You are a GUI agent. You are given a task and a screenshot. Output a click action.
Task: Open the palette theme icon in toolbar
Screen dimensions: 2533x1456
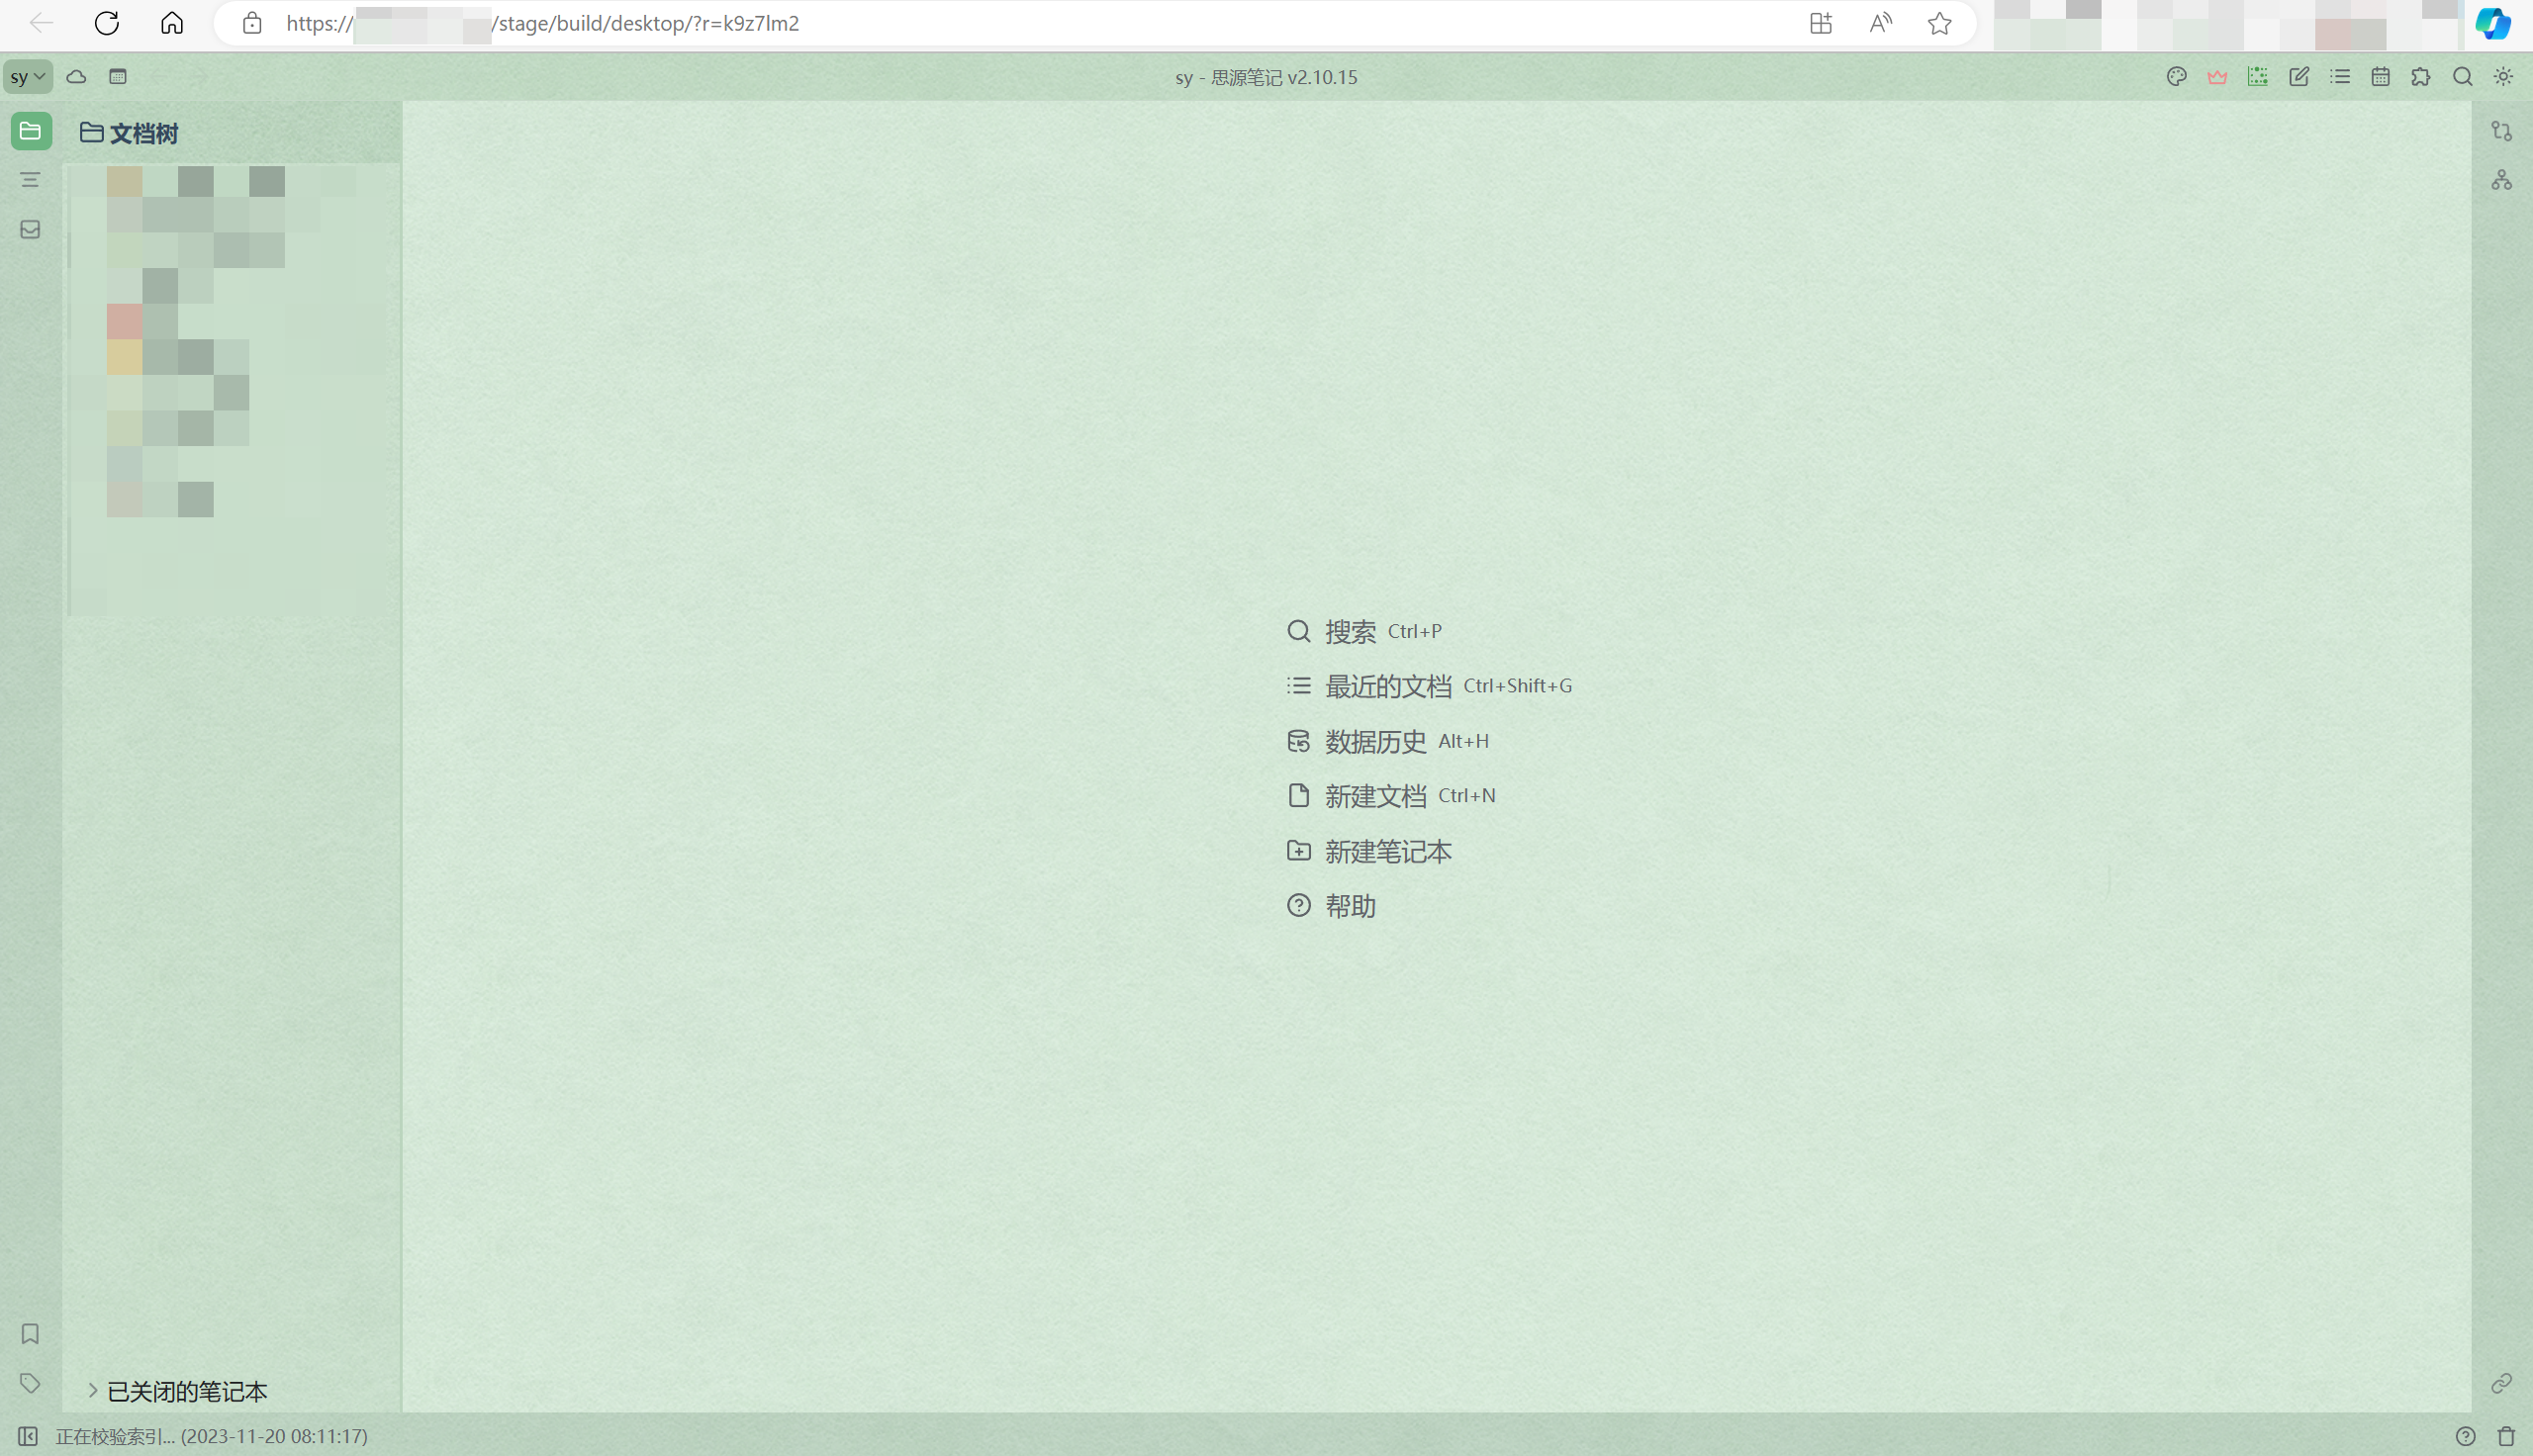click(2176, 77)
